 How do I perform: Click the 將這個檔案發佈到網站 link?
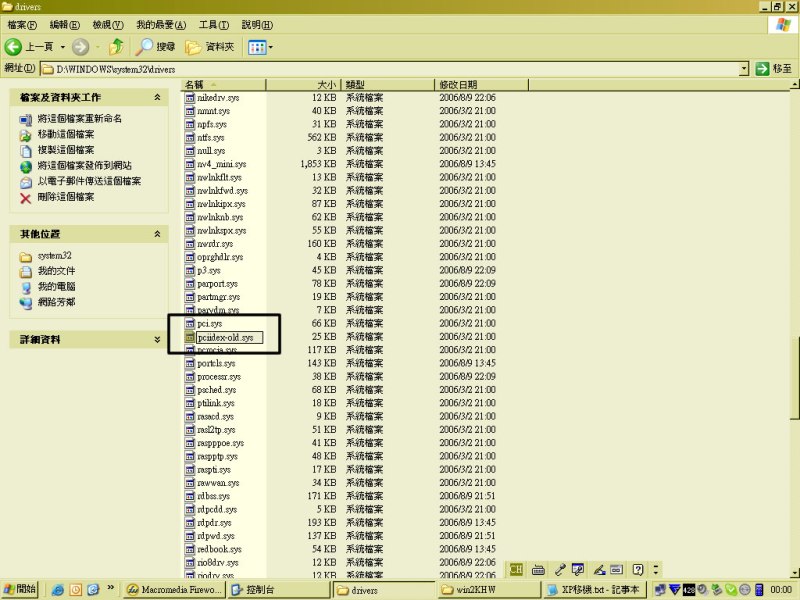[x=85, y=165]
